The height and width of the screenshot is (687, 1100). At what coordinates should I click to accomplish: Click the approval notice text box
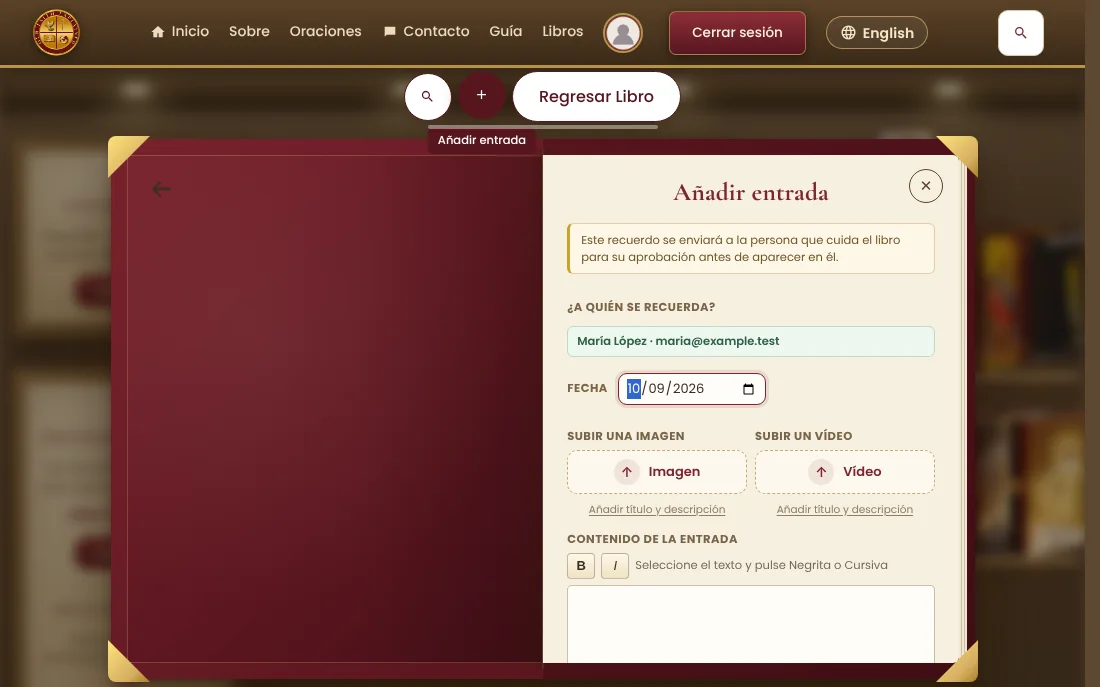point(751,248)
